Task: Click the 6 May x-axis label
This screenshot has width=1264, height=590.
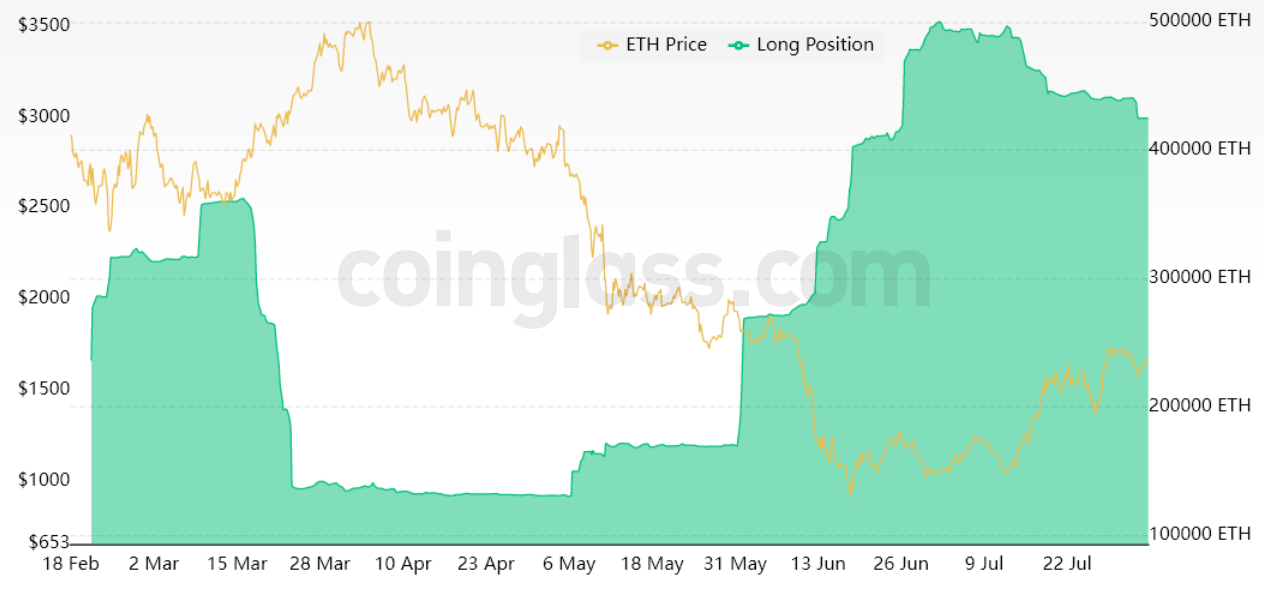Action: click(x=569, y=564)
